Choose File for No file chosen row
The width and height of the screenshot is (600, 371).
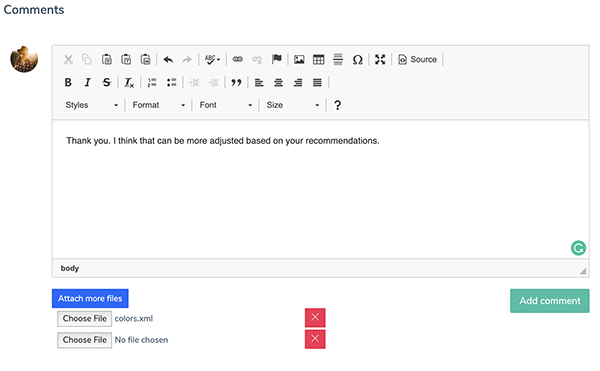click(85, 340)
